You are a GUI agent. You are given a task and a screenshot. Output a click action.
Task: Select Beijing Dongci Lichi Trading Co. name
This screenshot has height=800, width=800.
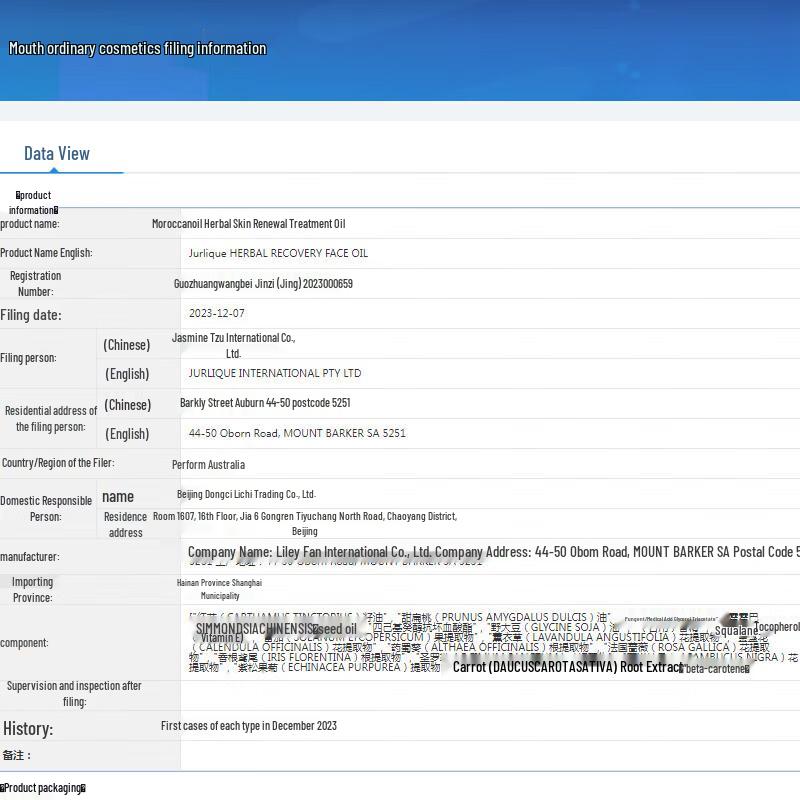coord(246,494)
